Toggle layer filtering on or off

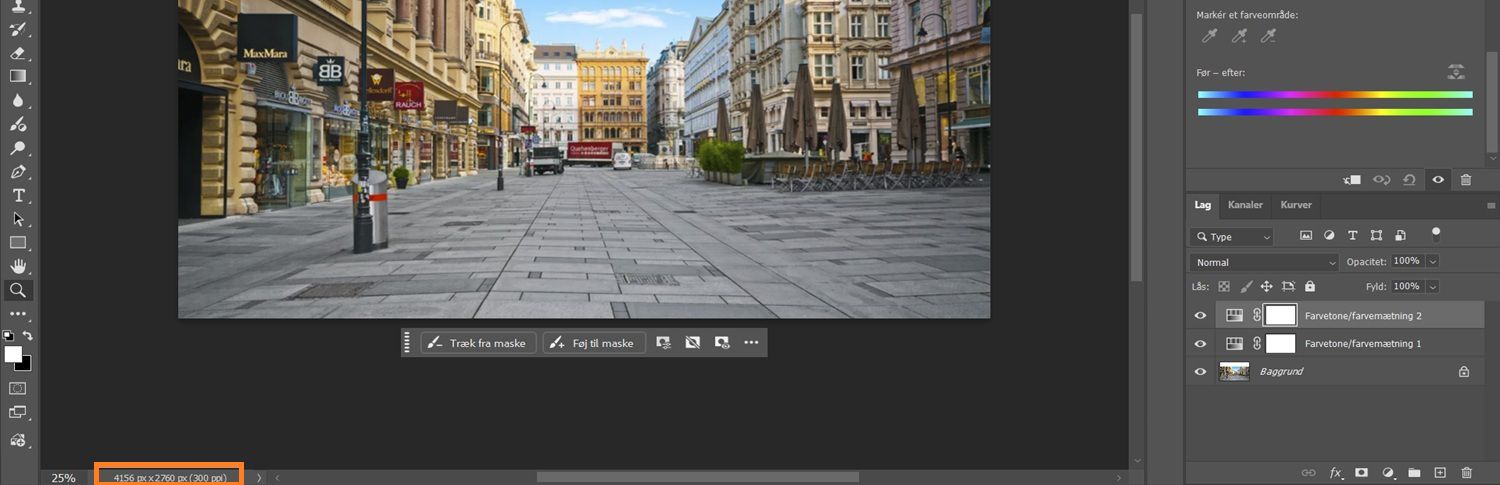click(1436, 234)
